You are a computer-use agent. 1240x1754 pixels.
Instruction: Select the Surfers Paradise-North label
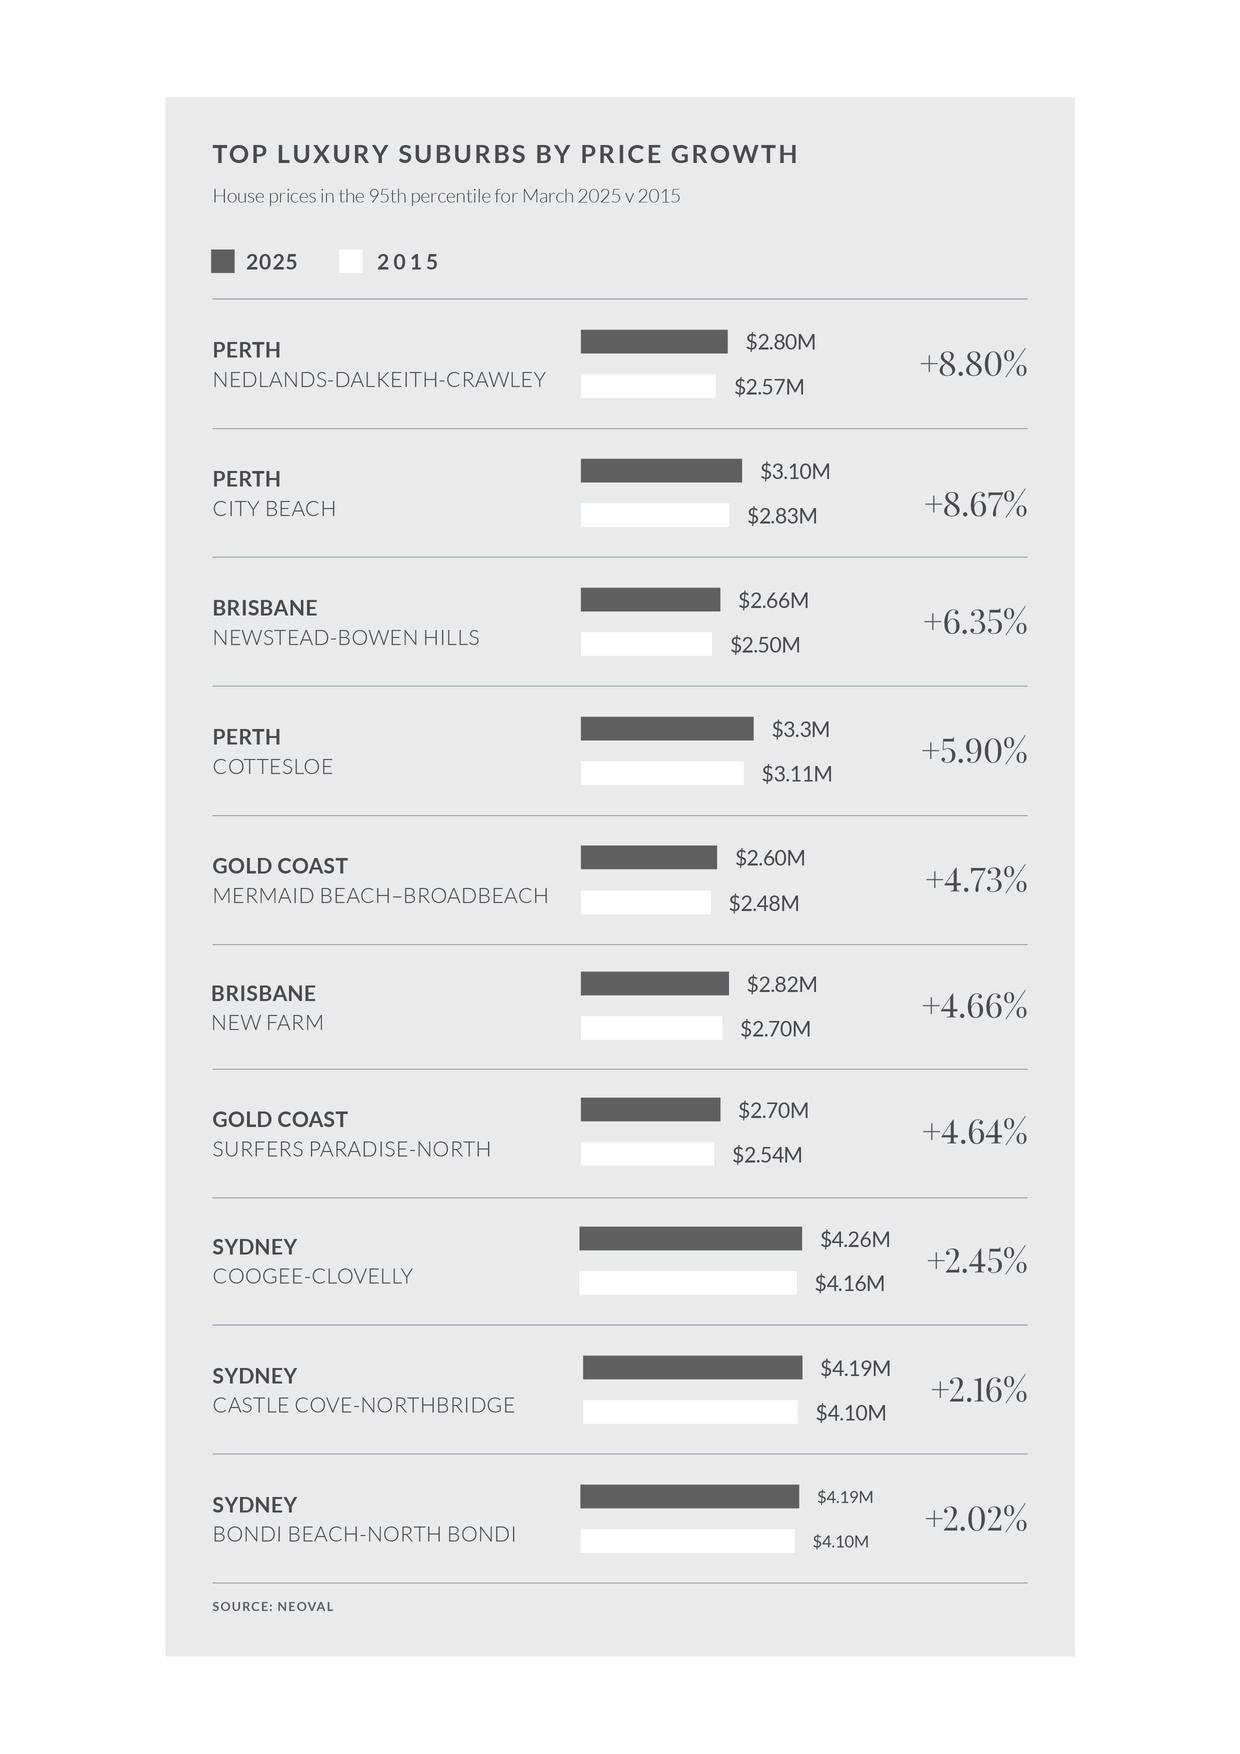352,1150
